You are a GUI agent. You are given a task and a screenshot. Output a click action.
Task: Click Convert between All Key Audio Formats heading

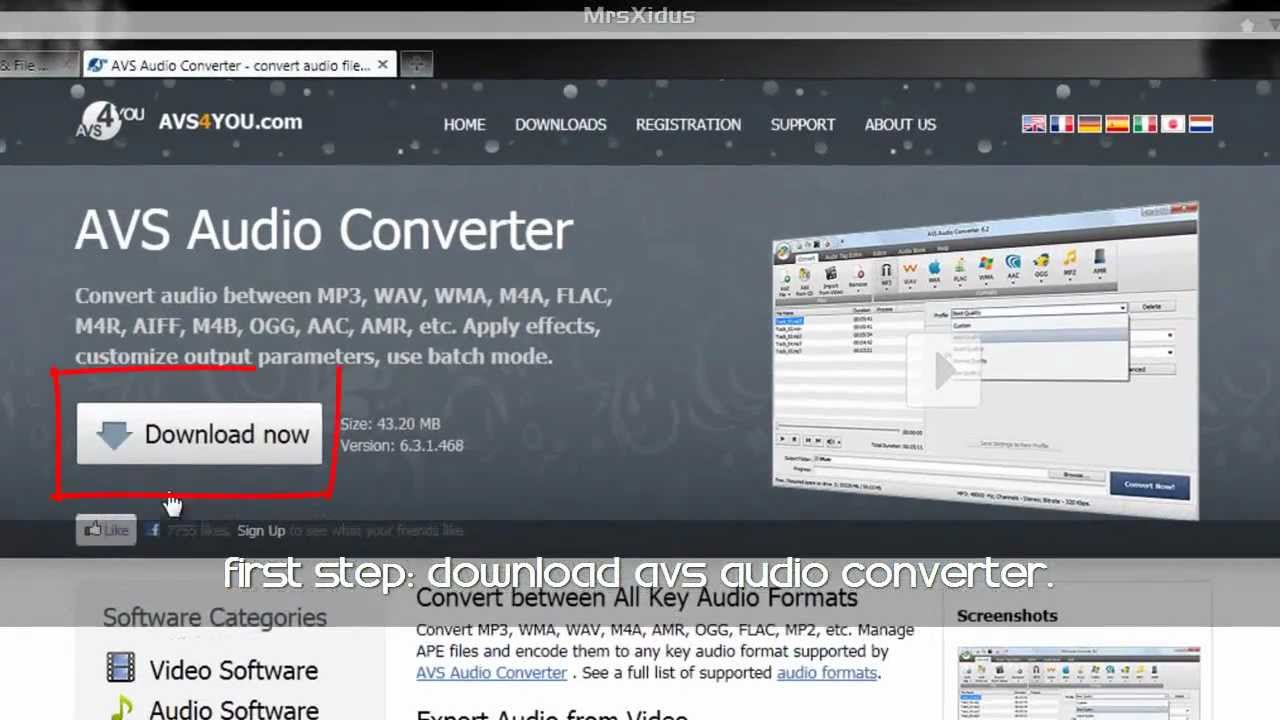[637, 598]
